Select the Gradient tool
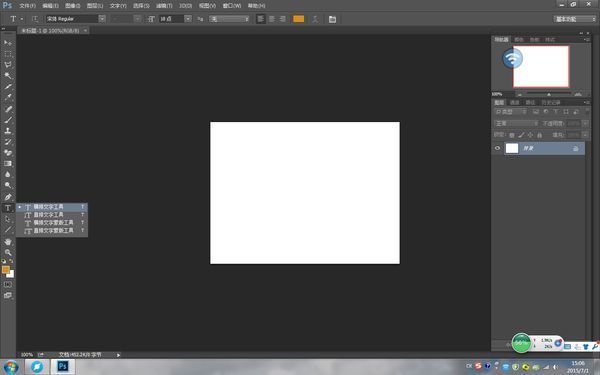 coord(8,163)
